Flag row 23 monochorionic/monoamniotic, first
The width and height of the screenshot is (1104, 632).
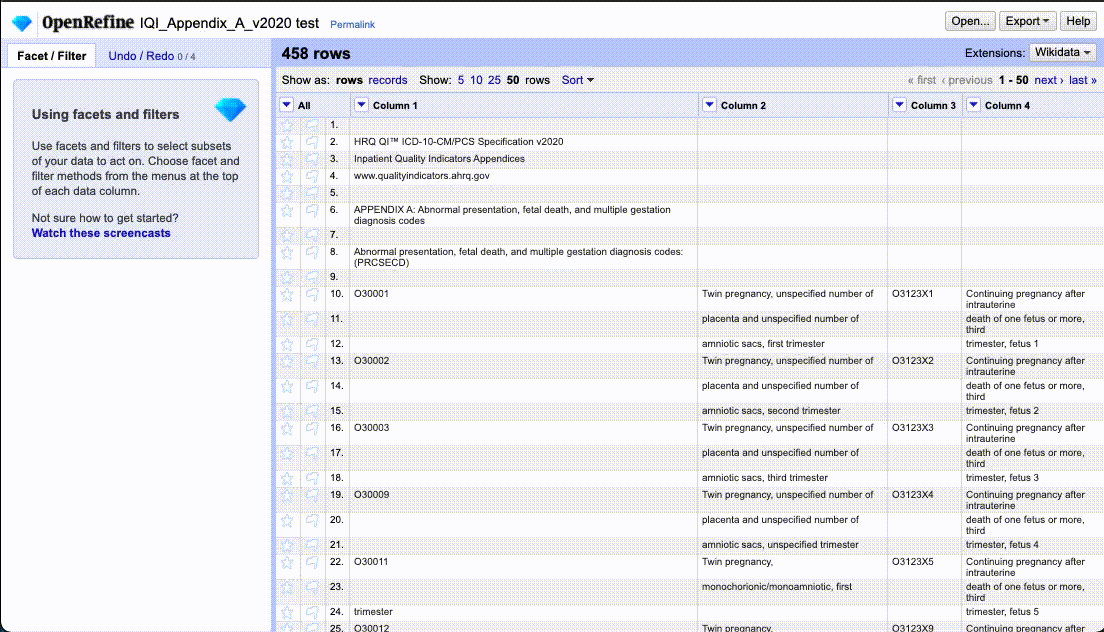tap(312, 588)
